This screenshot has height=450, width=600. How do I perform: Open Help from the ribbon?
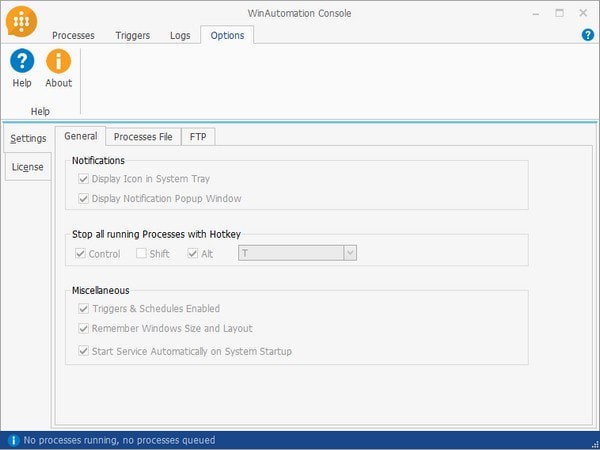(x=22, y=69)
